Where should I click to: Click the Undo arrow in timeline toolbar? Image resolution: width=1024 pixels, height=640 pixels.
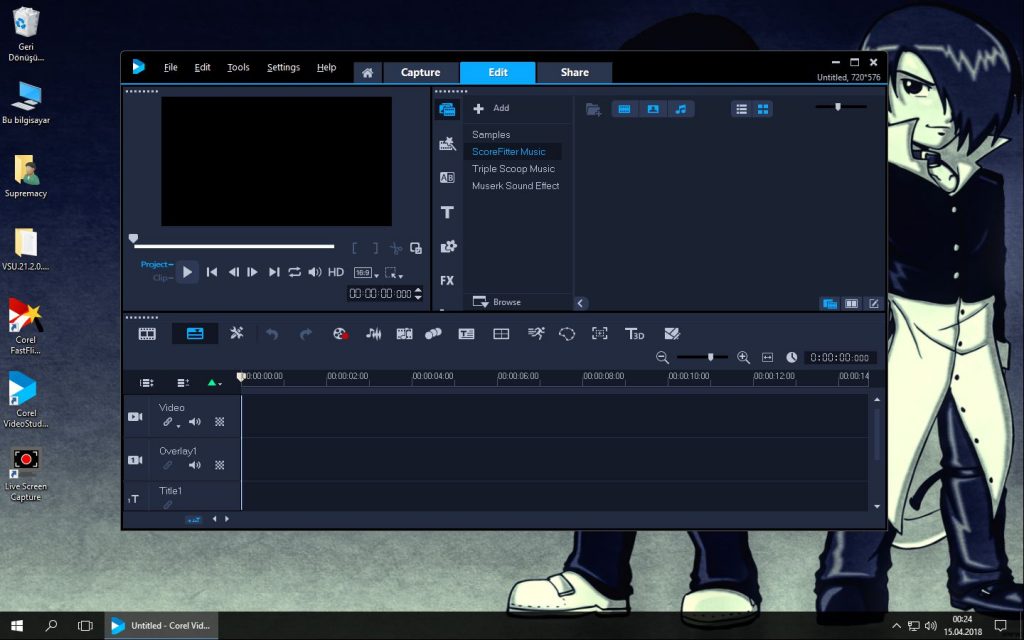tap(272, 334)
